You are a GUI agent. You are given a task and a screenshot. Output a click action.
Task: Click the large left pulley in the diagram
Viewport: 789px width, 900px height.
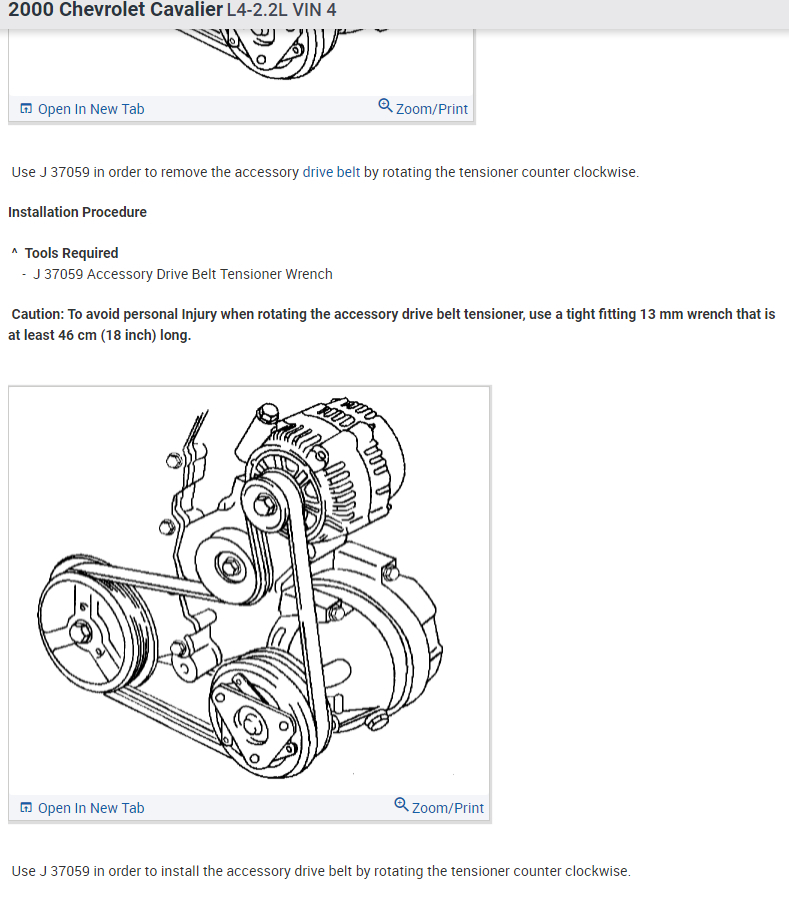point(95,626)
